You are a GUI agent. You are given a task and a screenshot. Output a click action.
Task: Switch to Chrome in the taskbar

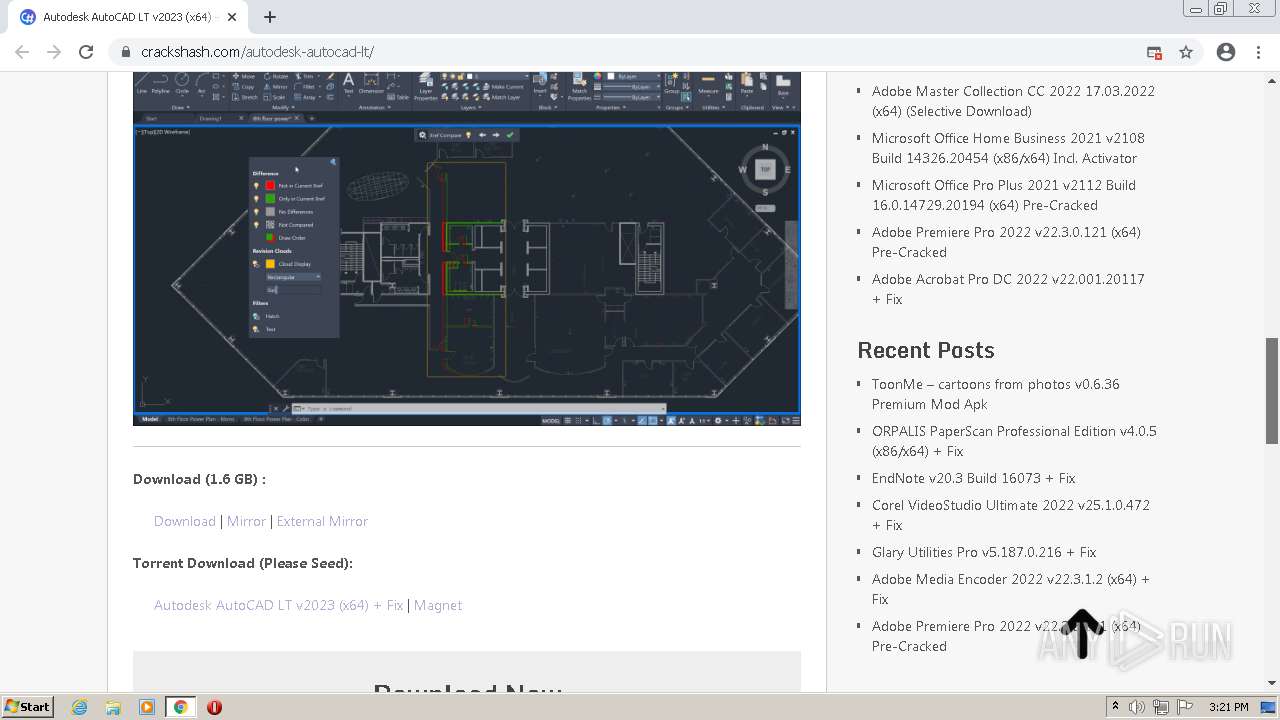click(181, 707)
